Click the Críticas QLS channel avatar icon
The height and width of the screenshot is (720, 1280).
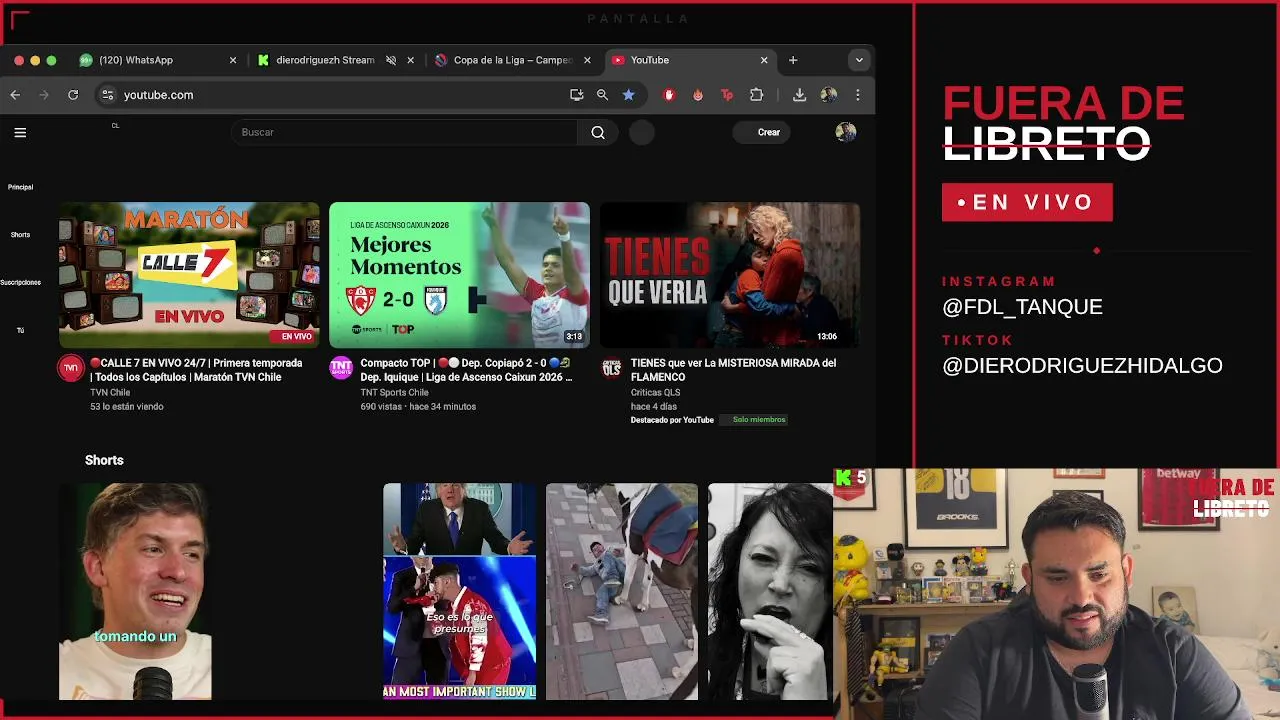coord(611,368)
